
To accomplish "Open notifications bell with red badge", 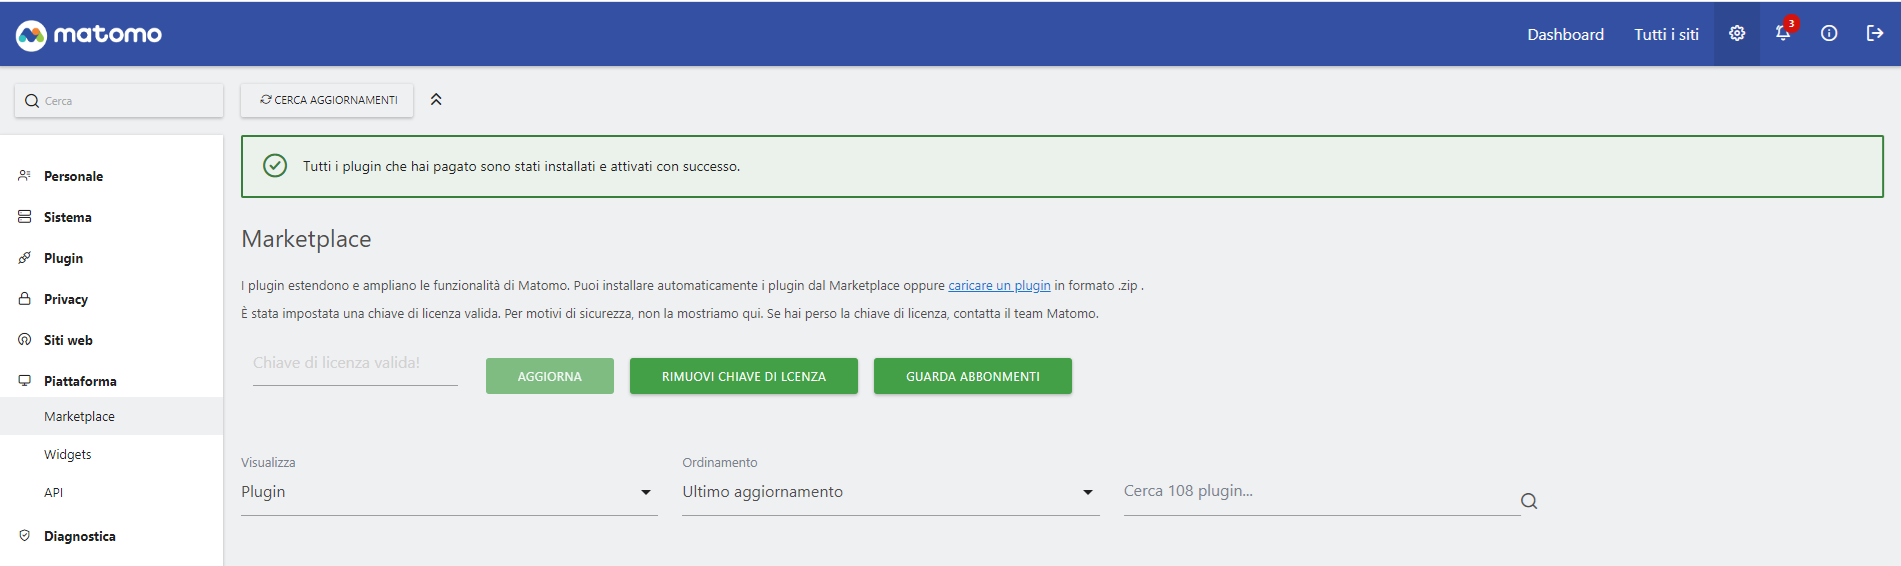I will tap(1783, 33).
